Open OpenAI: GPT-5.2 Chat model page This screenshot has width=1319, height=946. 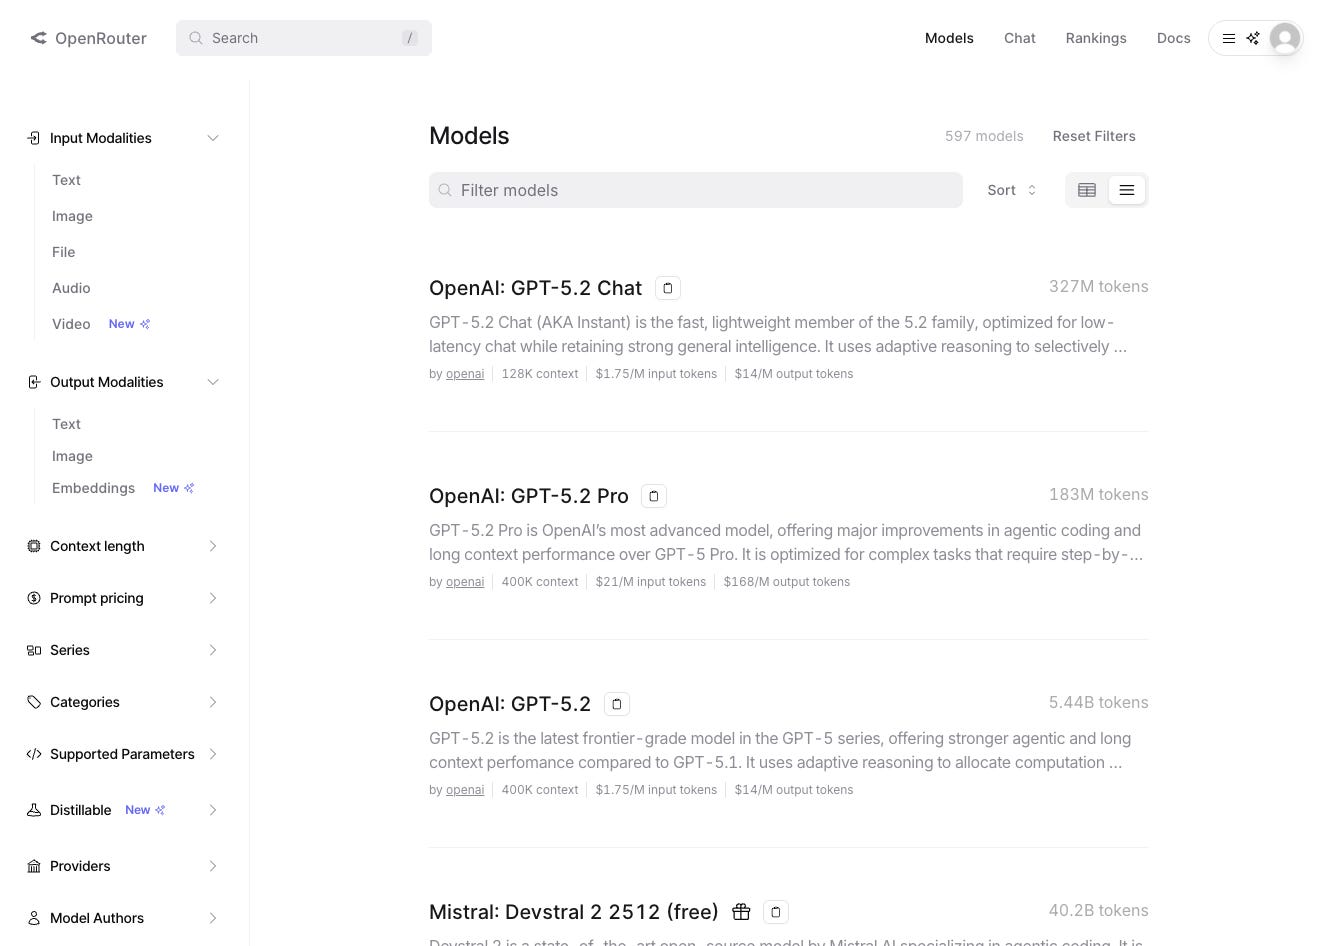[x=535, y=288]
